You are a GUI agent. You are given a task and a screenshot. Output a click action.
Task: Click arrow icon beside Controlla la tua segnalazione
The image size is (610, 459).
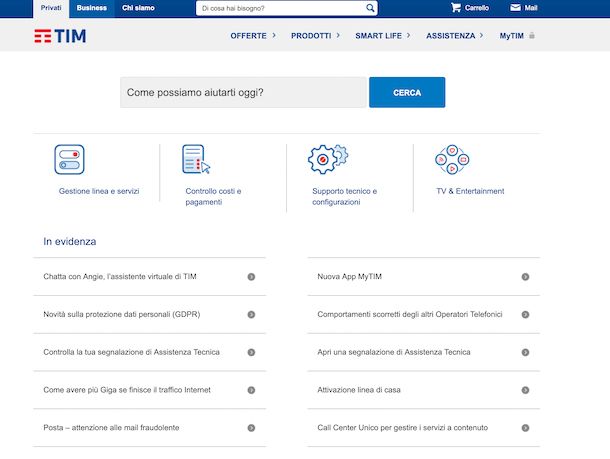[251, 352]
